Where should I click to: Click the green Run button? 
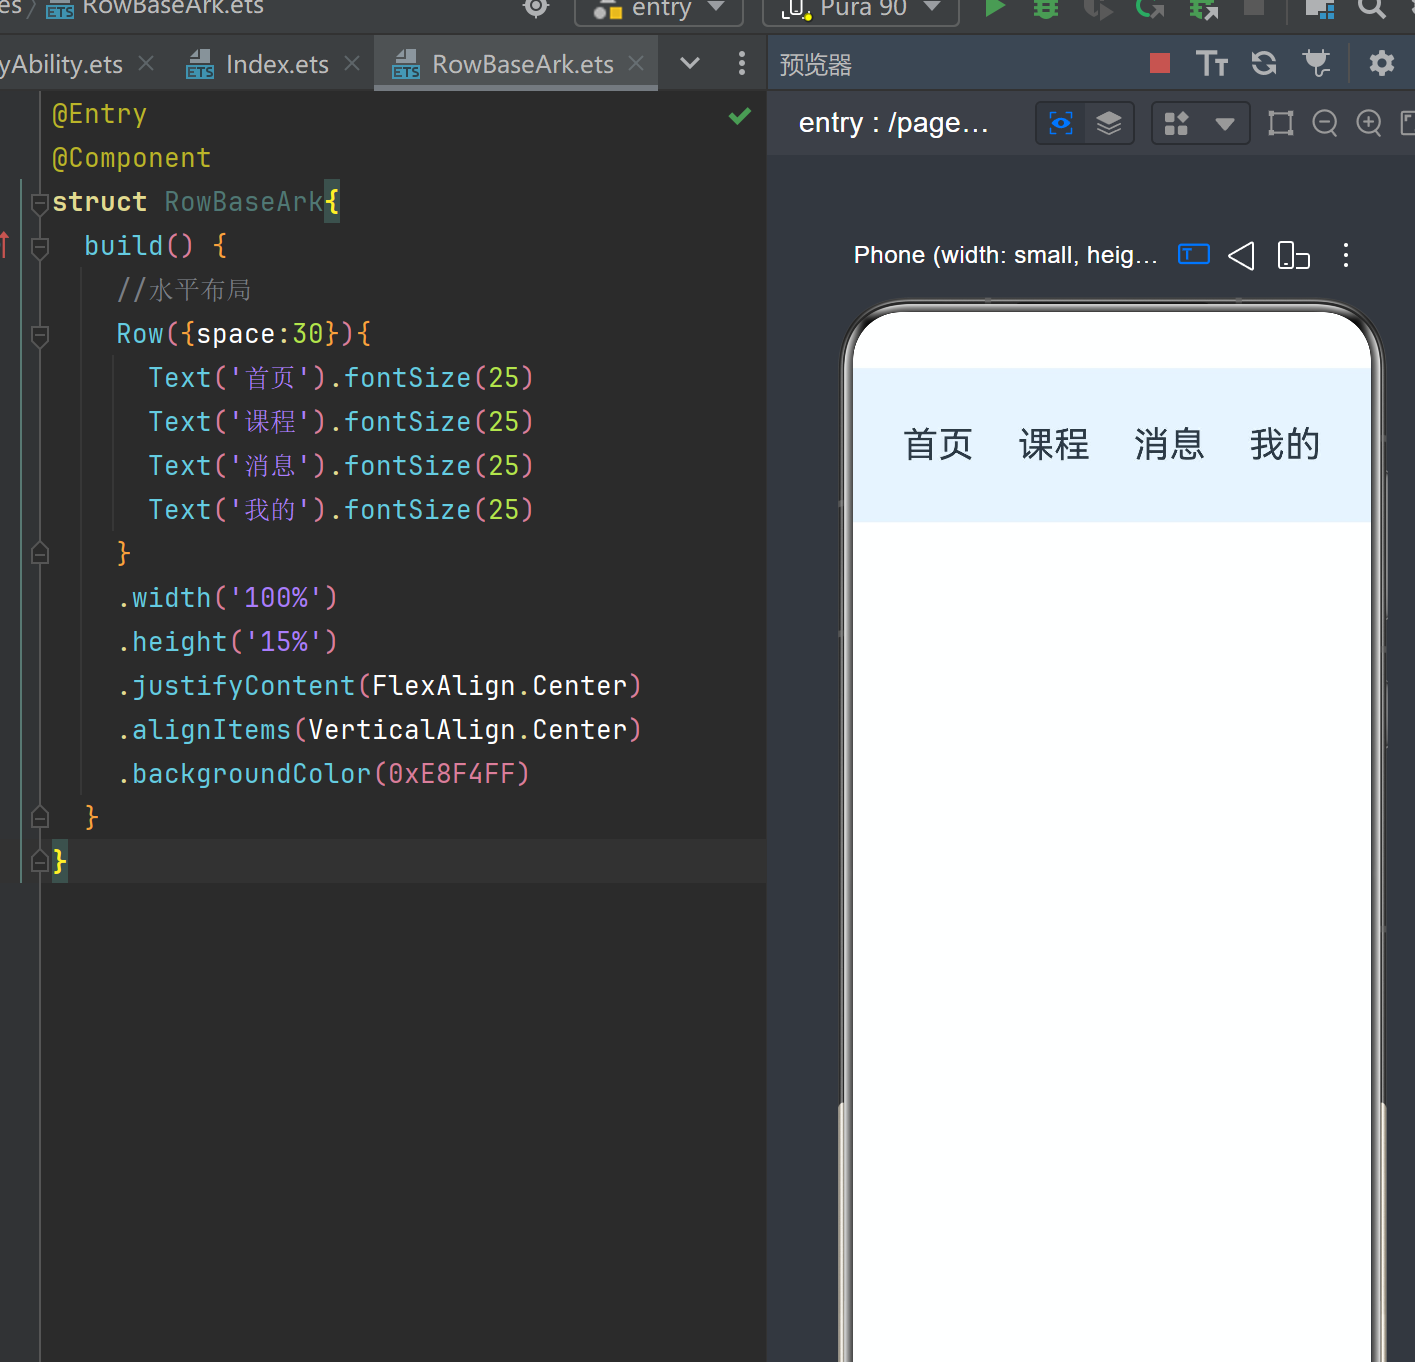[994, 8]
